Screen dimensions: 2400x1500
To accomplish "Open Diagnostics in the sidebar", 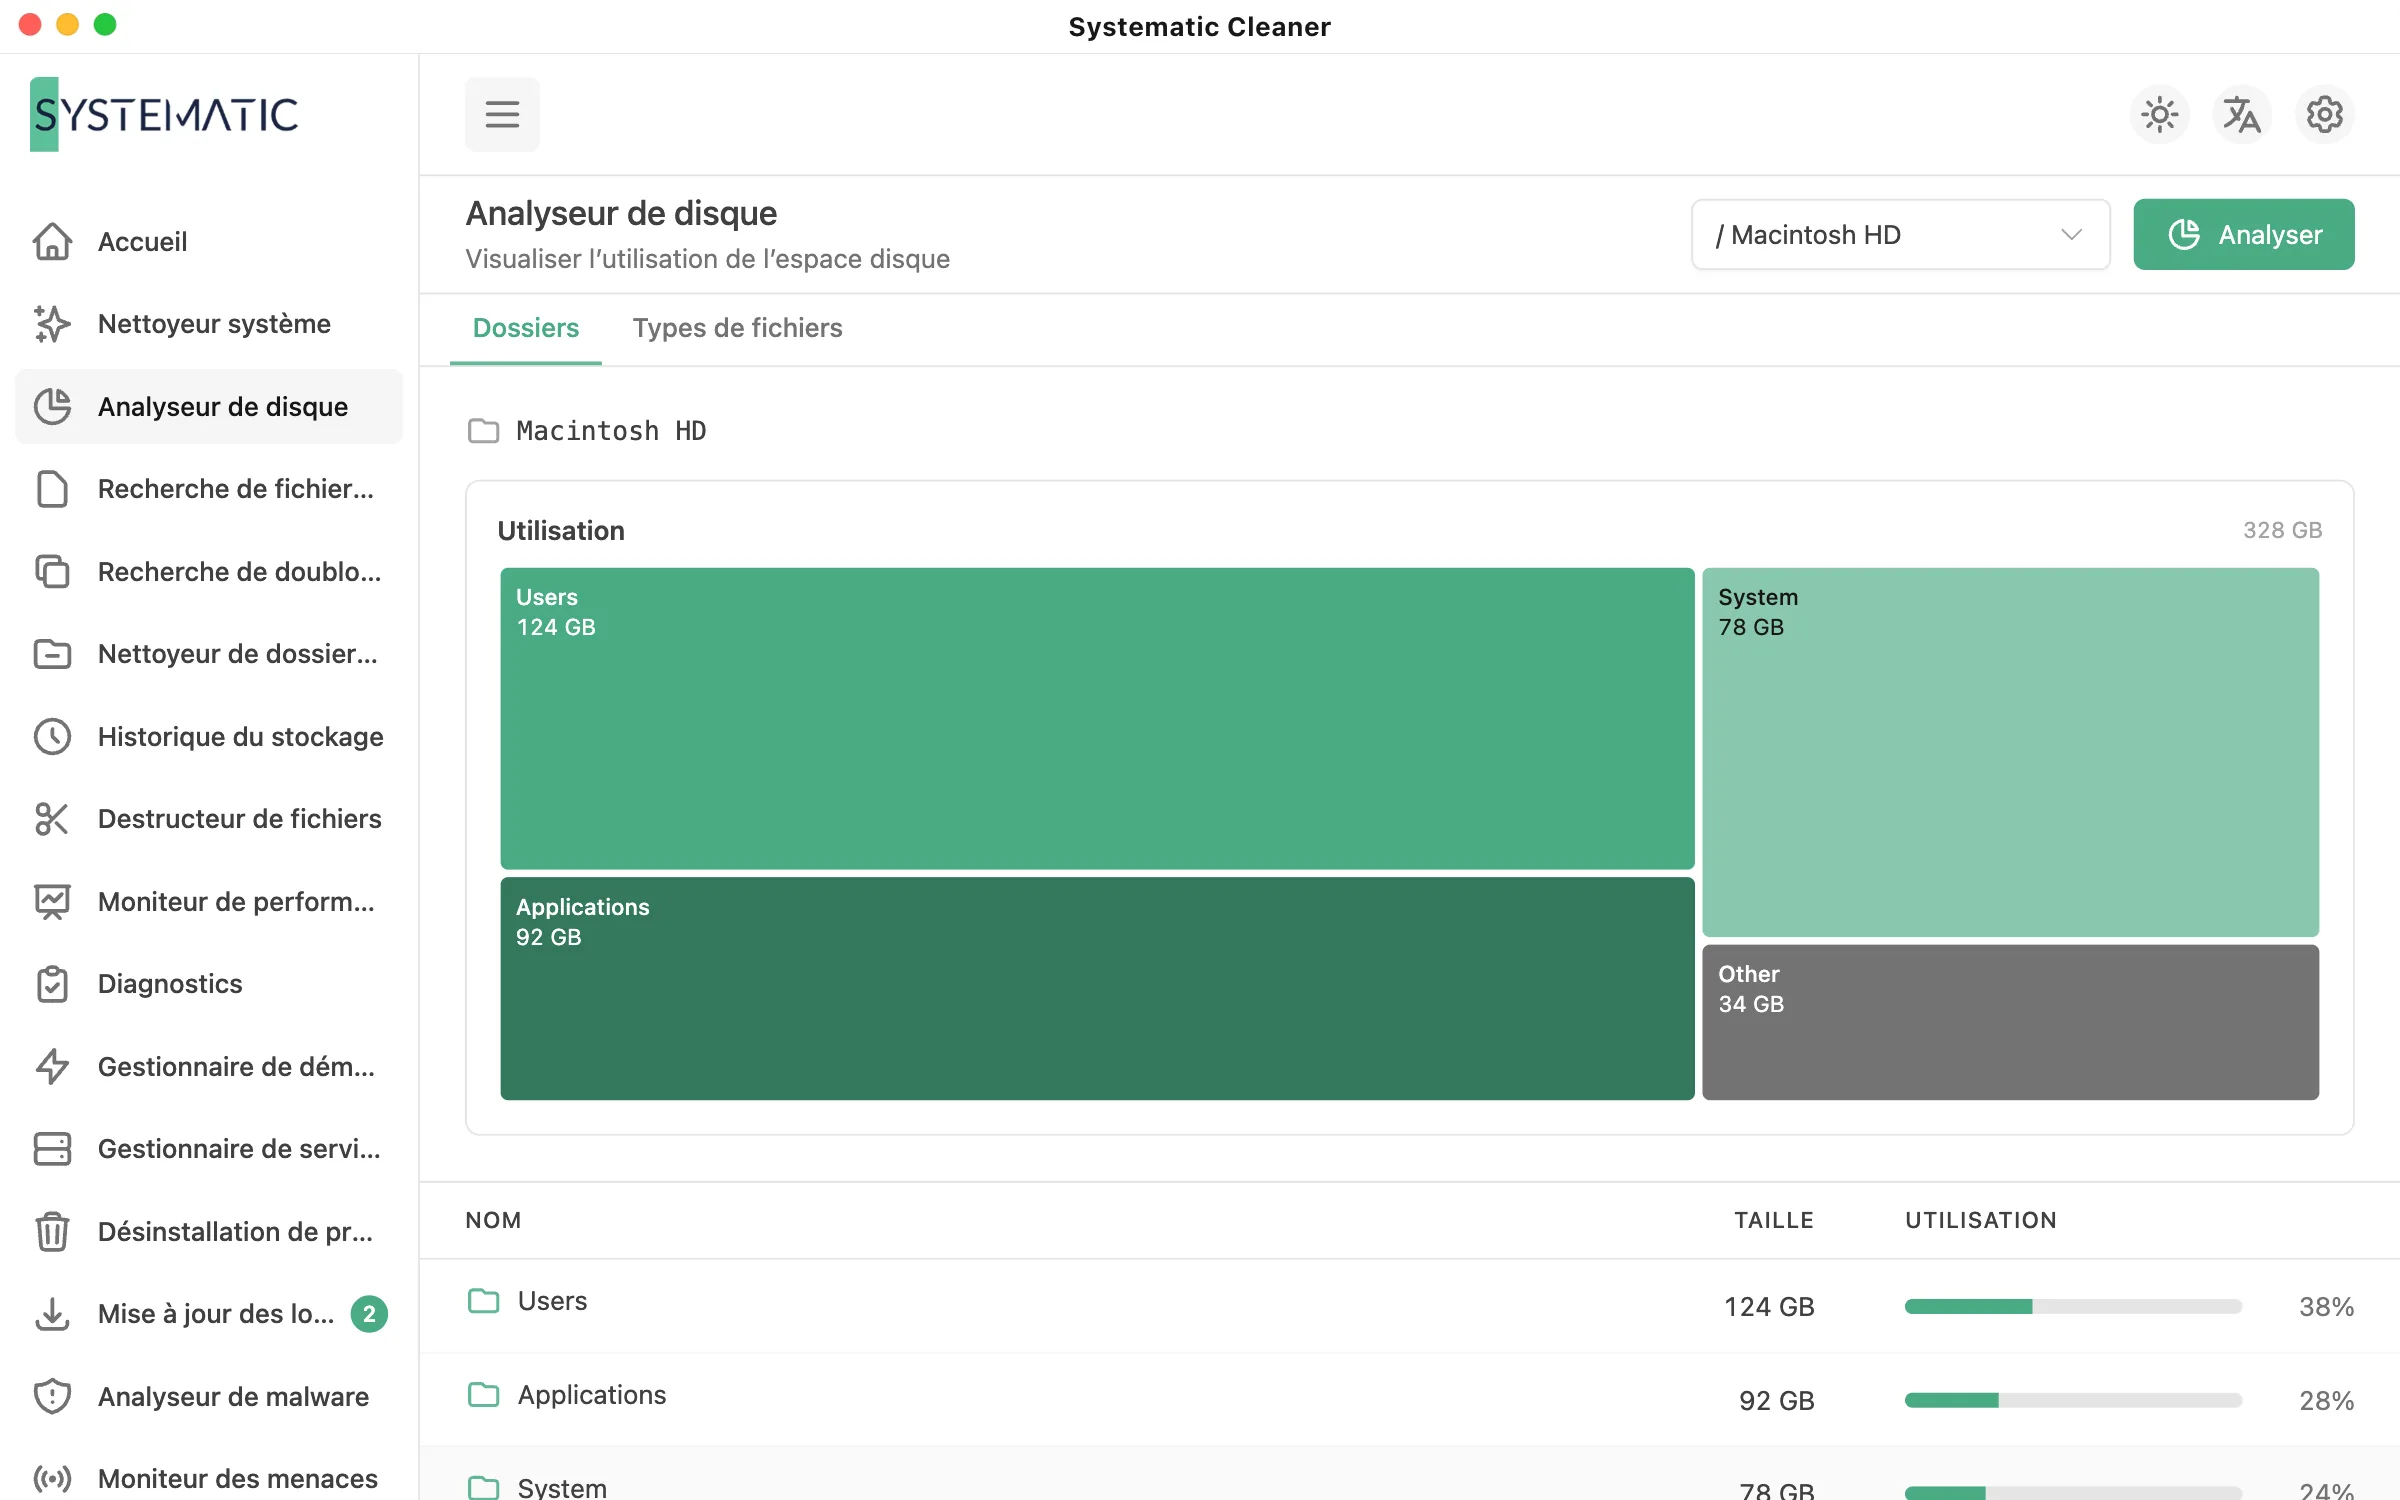I will pos(208,984).
